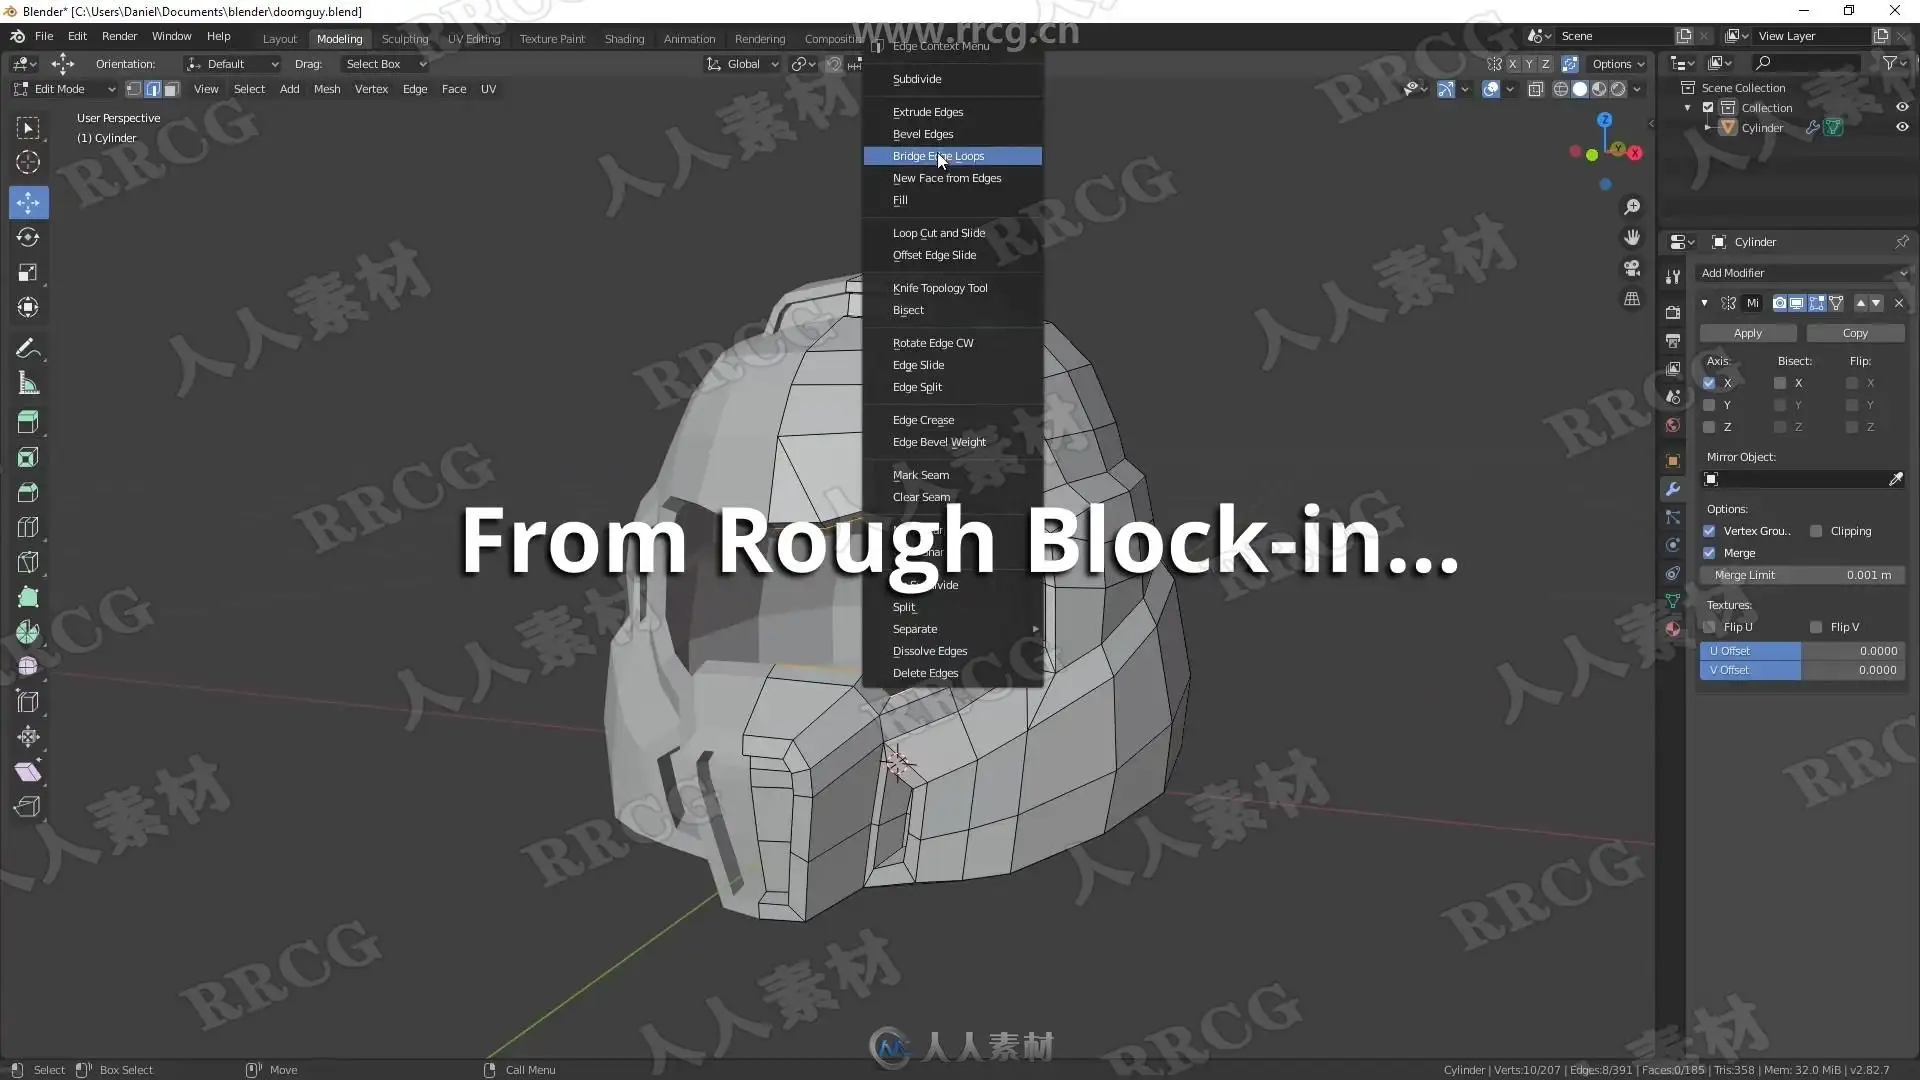Toggle camera view icon
This screenshot has width=1920, height=1080.
click(x=1632, y=269)
